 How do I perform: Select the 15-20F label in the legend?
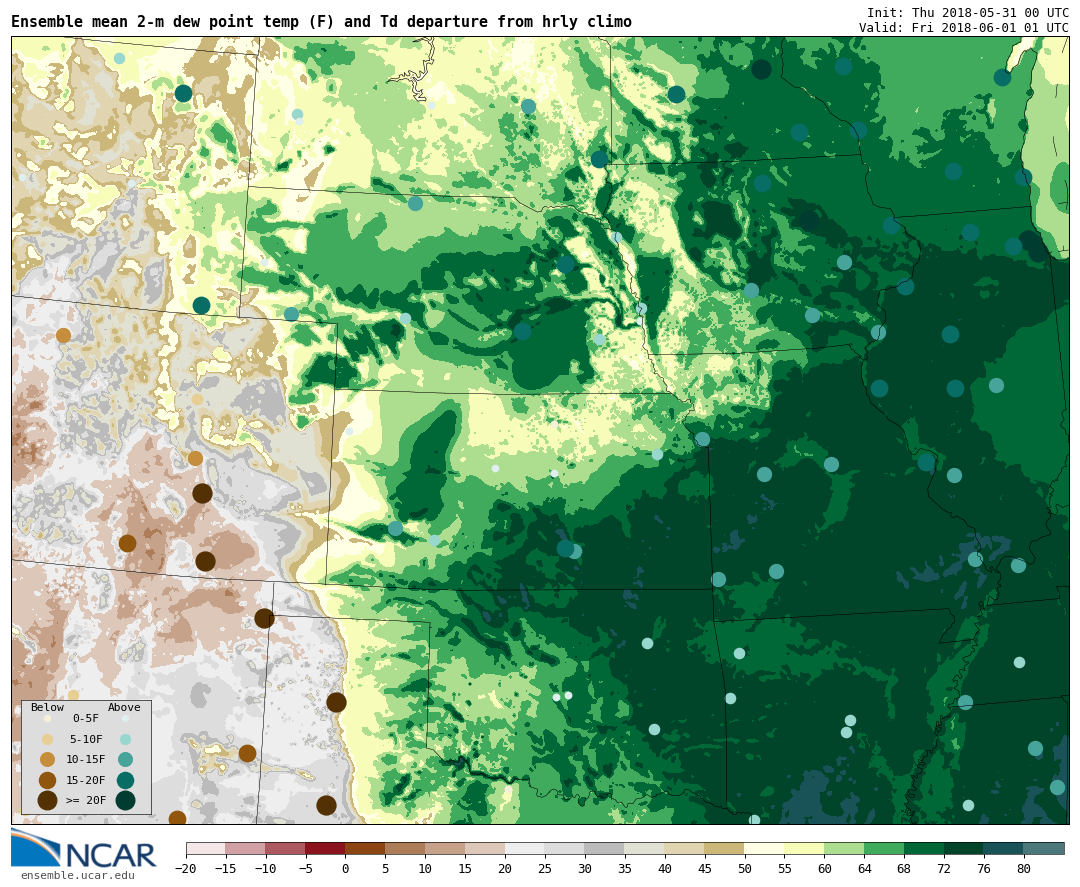tap(86, 780)
